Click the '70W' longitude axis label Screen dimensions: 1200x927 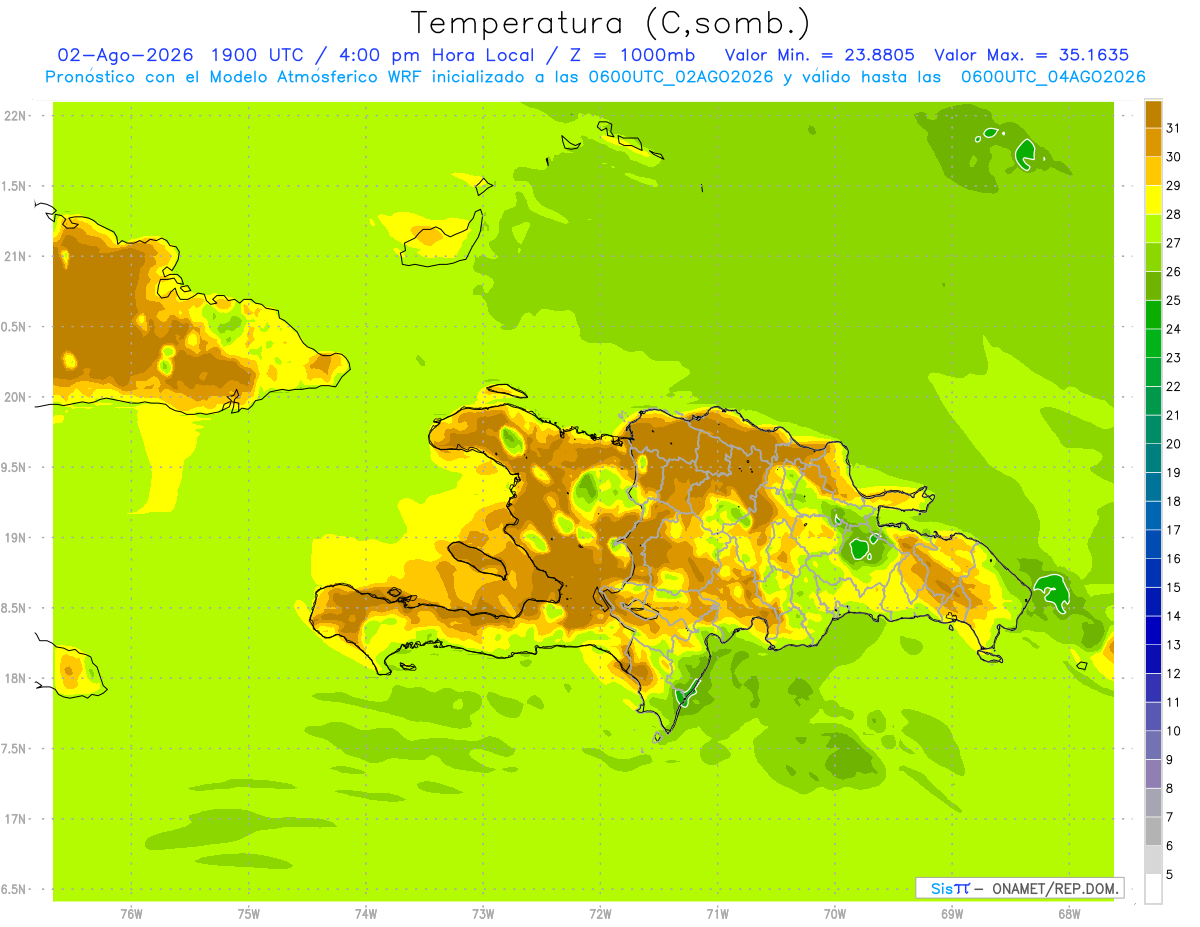click(835, 914)
